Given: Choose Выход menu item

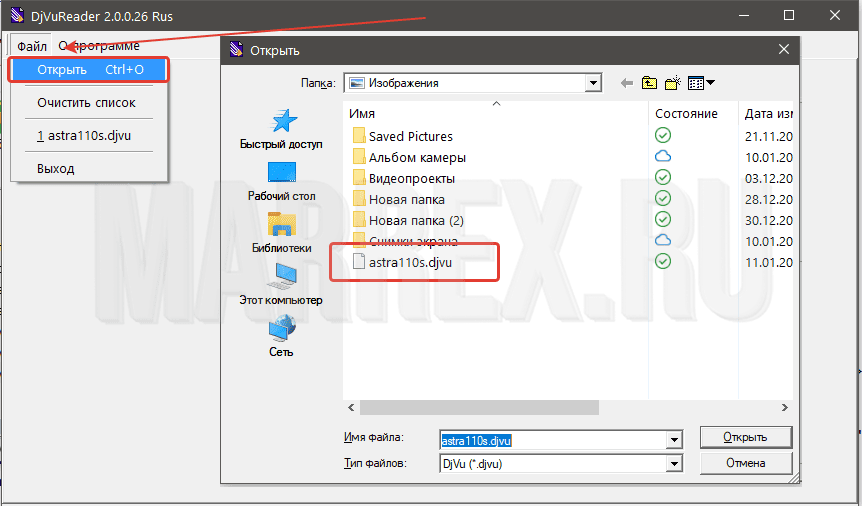Looking at the screenshot, I should pyautogui.click(x=56, y=169).
